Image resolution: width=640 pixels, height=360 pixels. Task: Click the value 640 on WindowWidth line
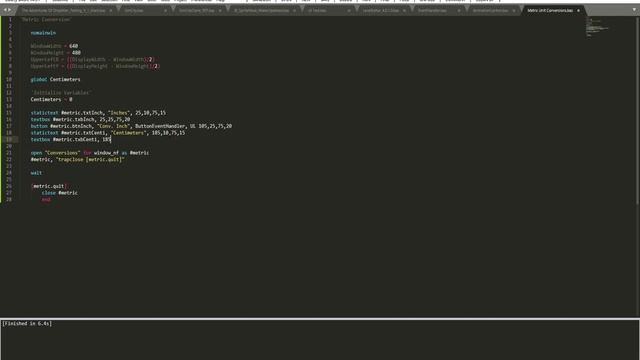73,46
